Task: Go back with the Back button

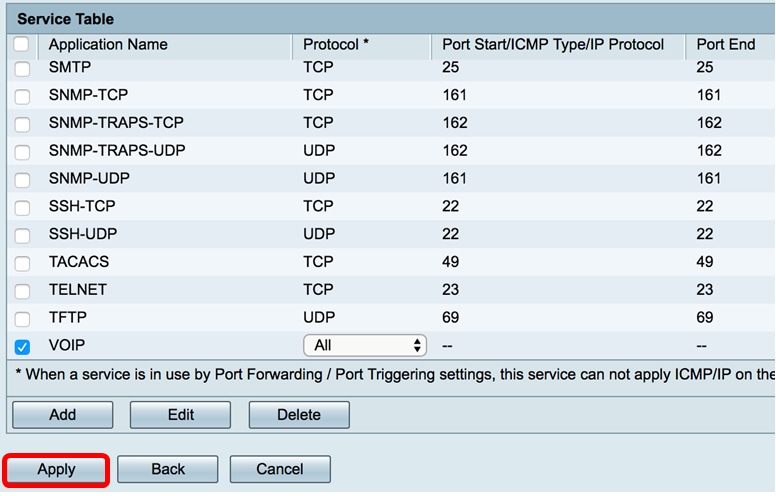Action: point(168,469)
